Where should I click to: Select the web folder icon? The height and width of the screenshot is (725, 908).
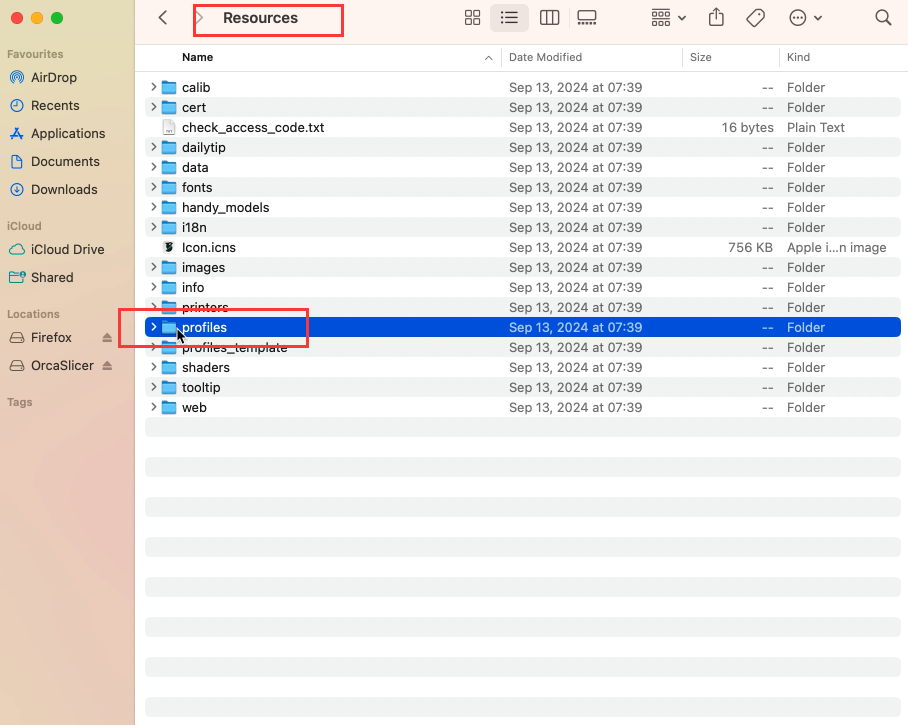pos(169,408)
